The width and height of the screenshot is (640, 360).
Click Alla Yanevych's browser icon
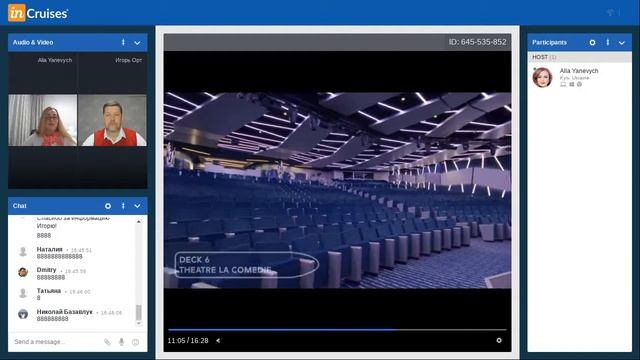579,84
